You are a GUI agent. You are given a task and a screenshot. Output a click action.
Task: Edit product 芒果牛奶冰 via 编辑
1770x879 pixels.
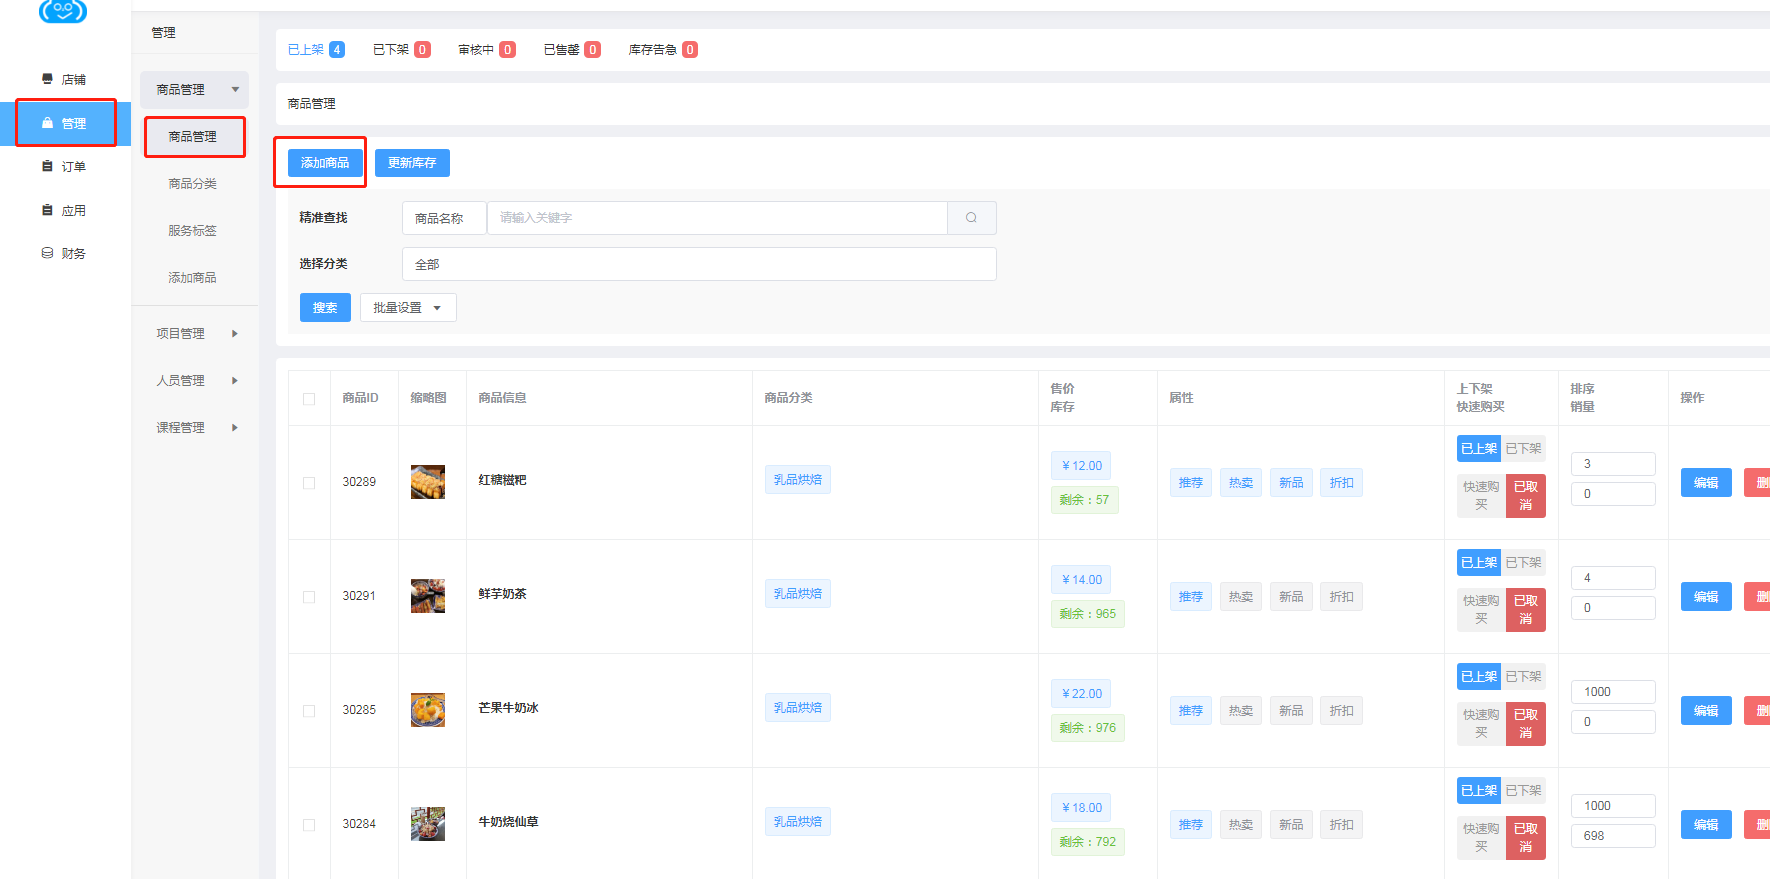pos(1706,711)
